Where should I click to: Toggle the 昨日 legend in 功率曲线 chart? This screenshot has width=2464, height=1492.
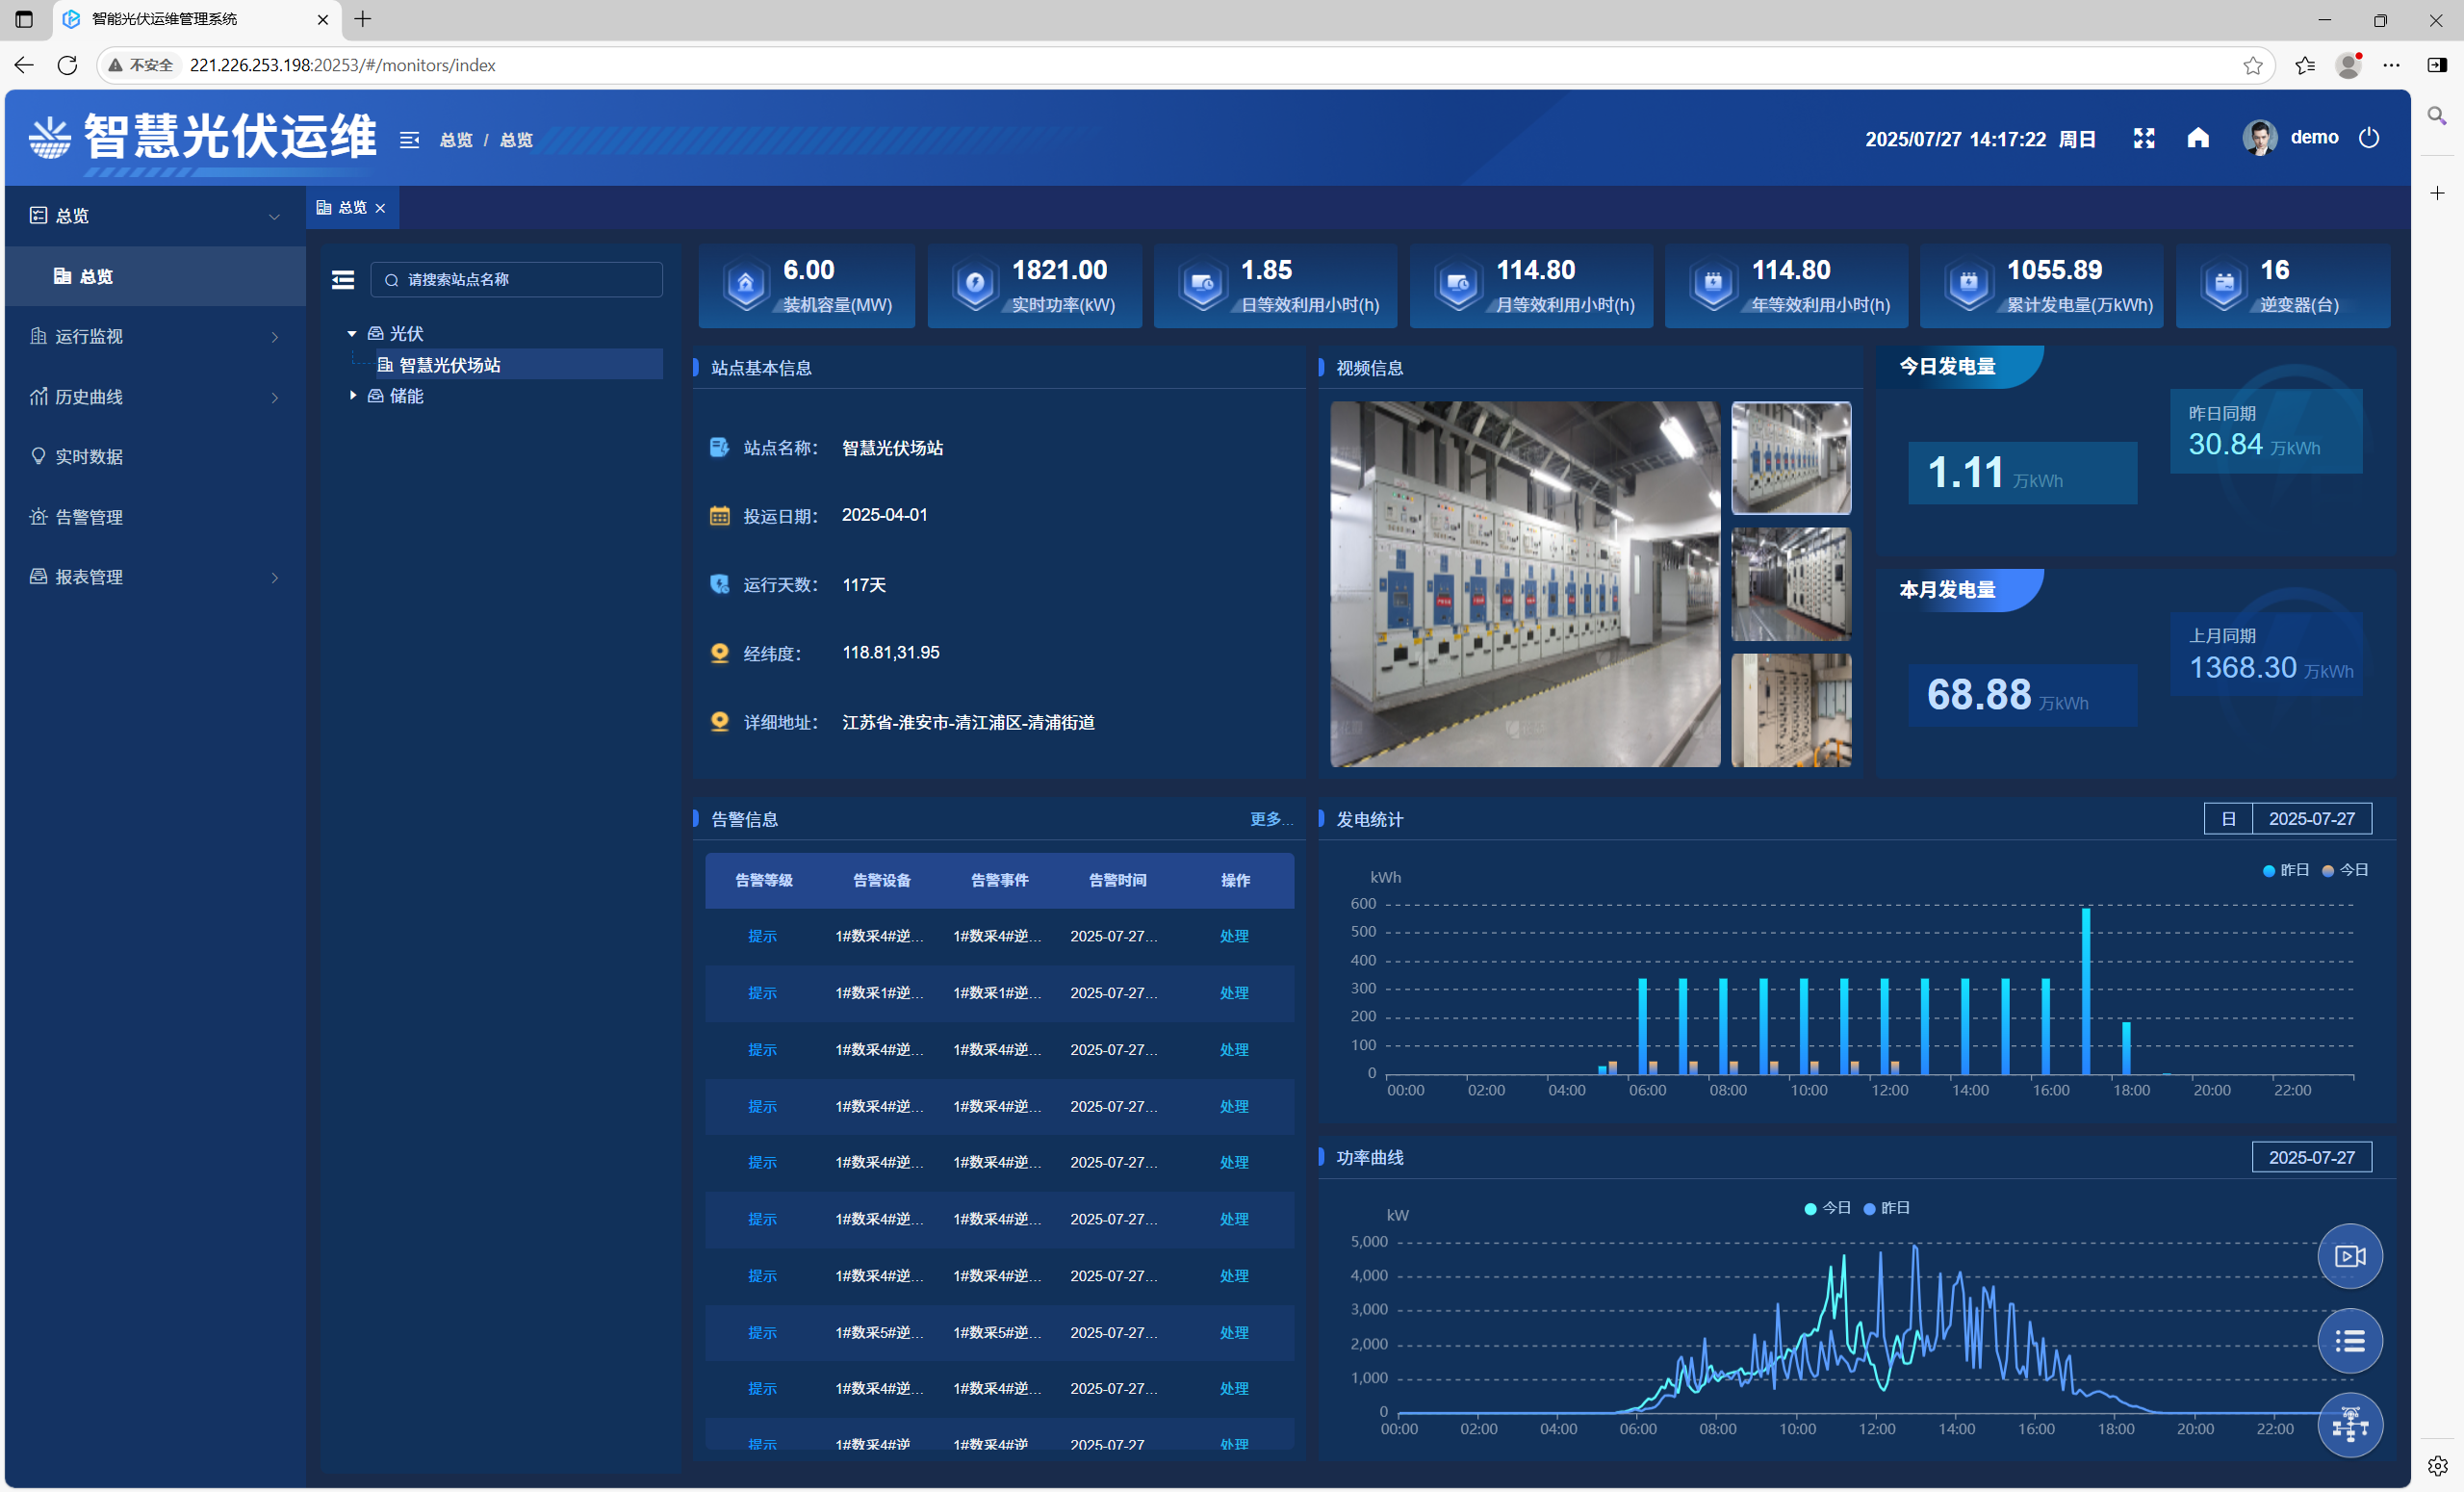click(x=1886, y=1208)
